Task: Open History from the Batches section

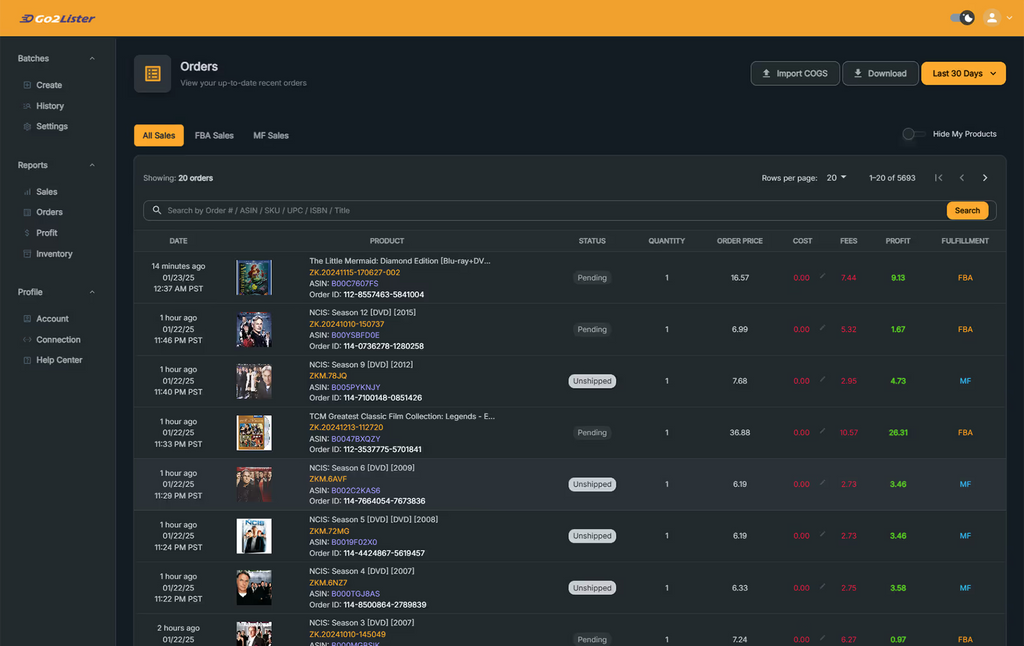Action: [x=49, y=106]
